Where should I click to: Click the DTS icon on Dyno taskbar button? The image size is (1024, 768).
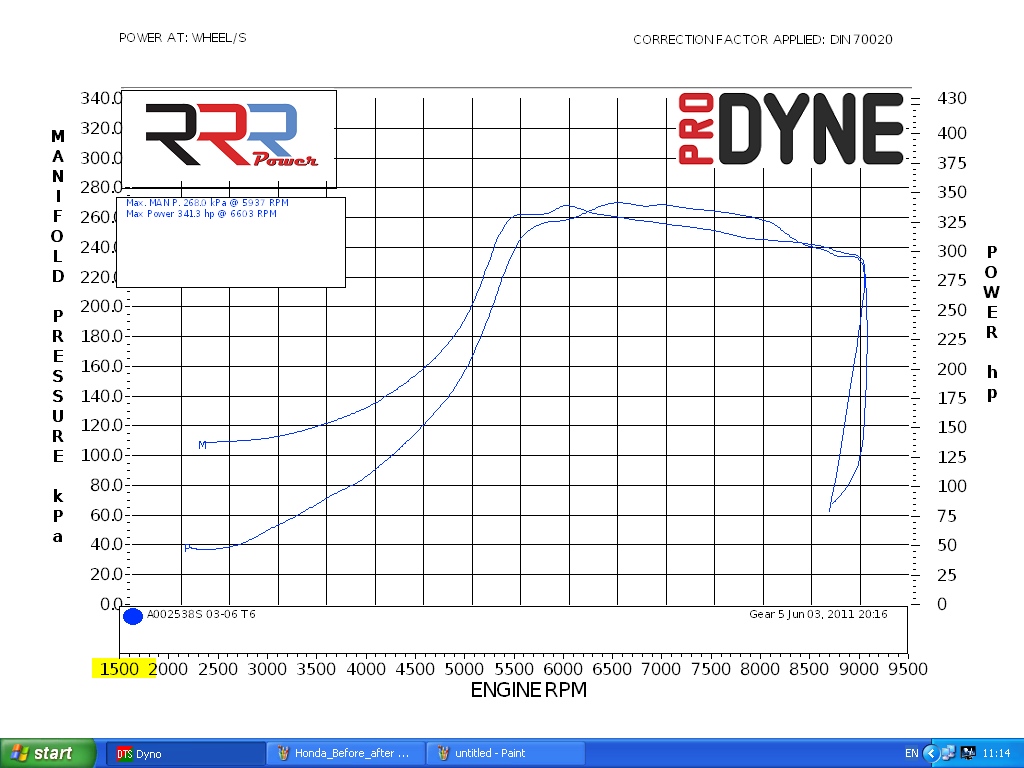coord(124,753)
